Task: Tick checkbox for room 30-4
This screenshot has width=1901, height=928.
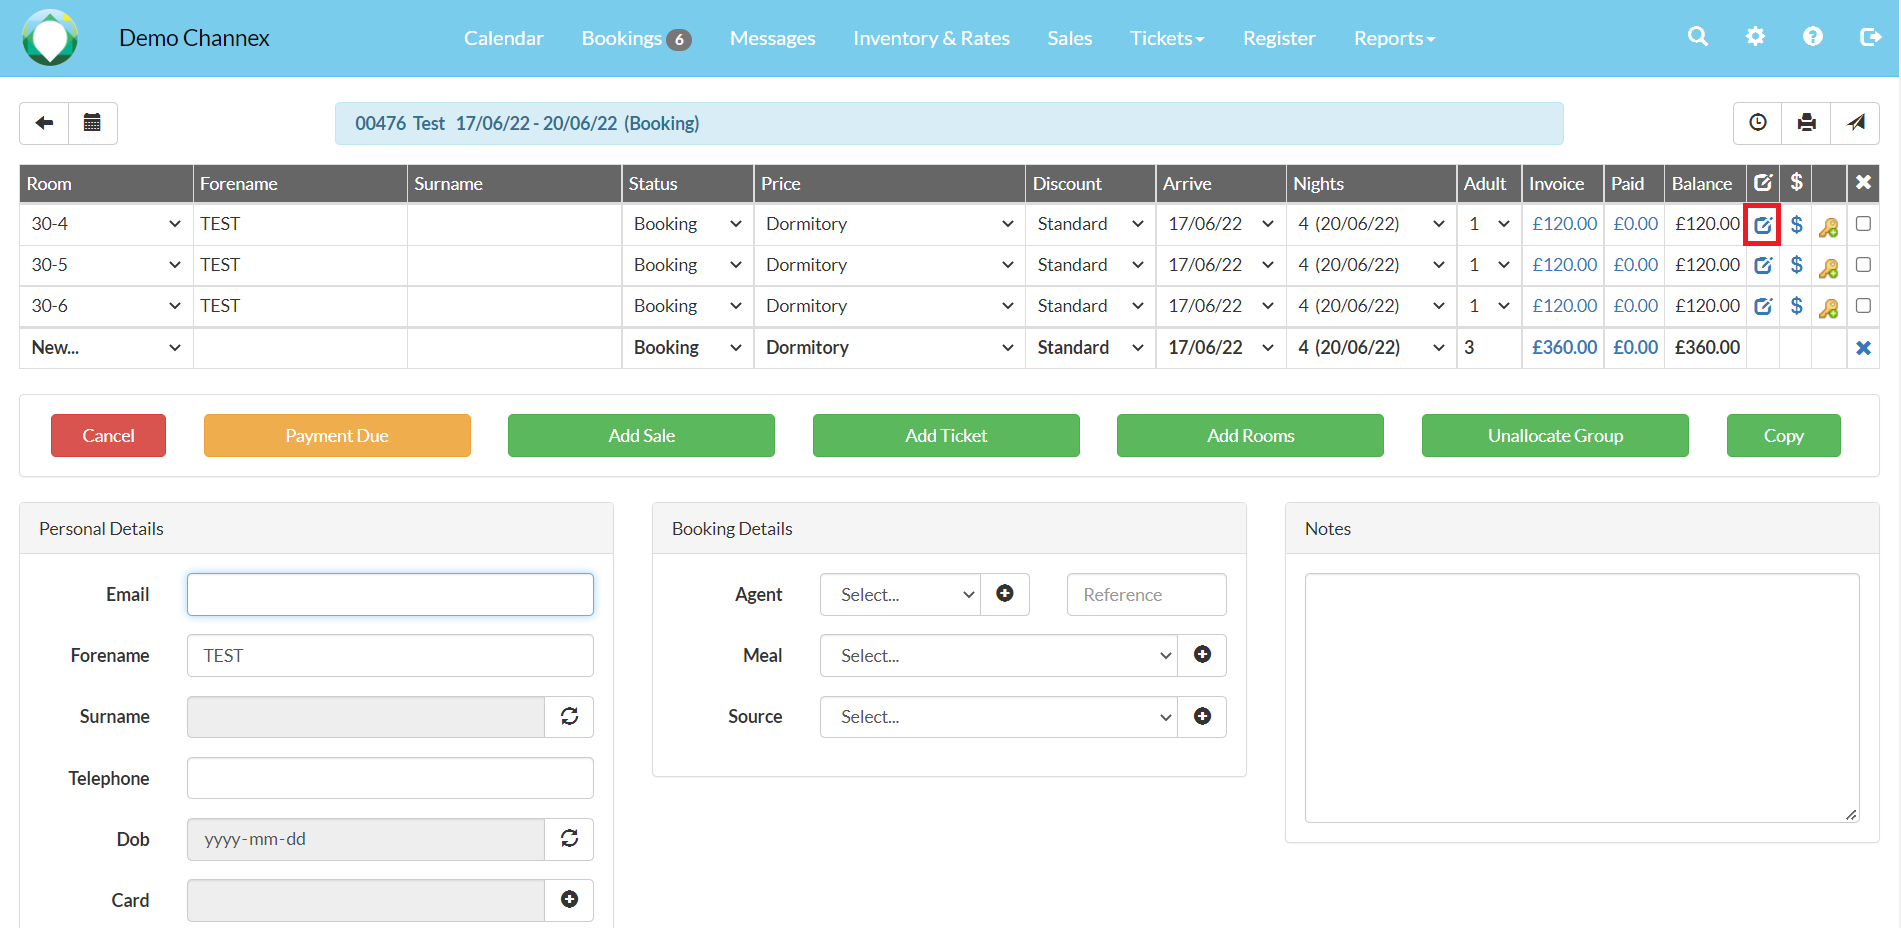Action: (x=1863, y=224)
